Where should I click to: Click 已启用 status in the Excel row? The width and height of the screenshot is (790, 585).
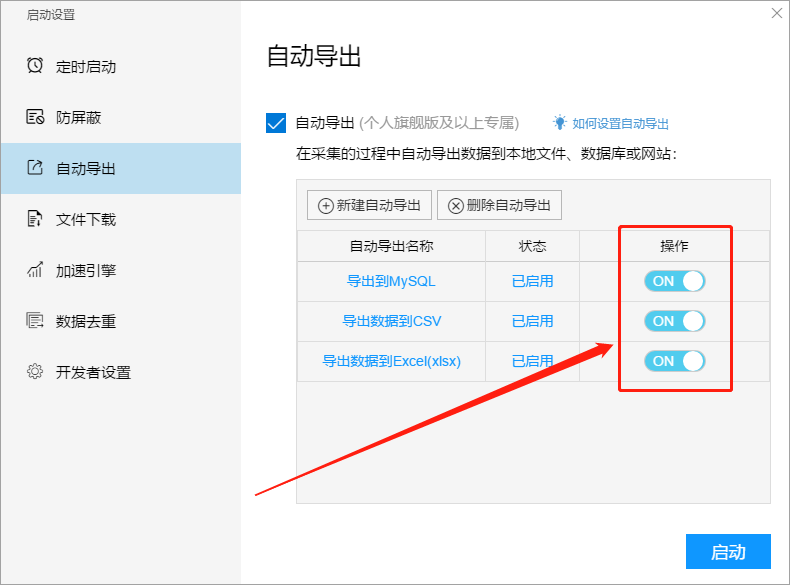pyautogui.click(x=533, y=361)
